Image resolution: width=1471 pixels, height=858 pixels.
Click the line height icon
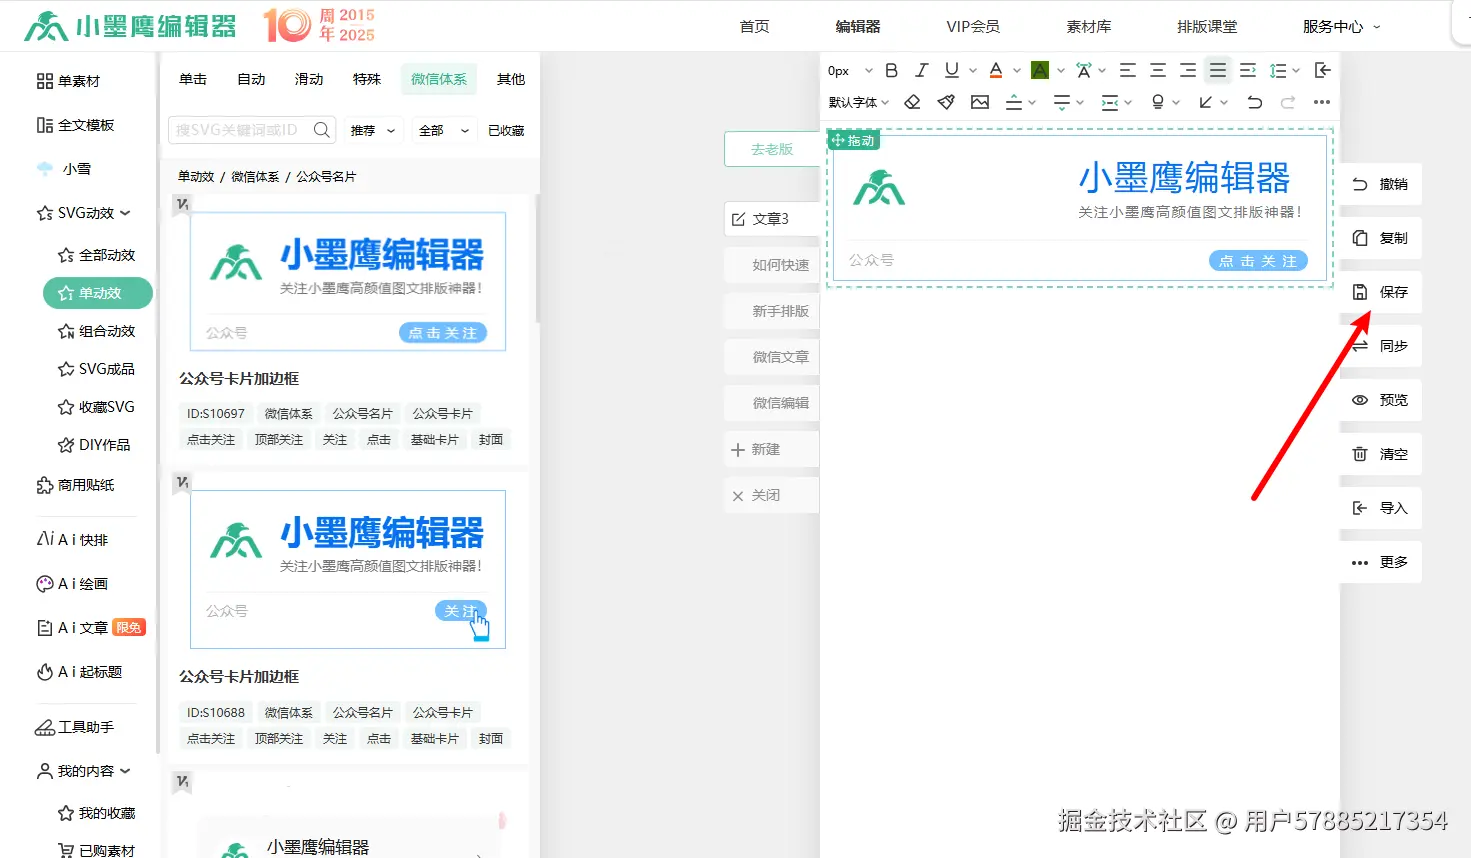pos(1278,70)
